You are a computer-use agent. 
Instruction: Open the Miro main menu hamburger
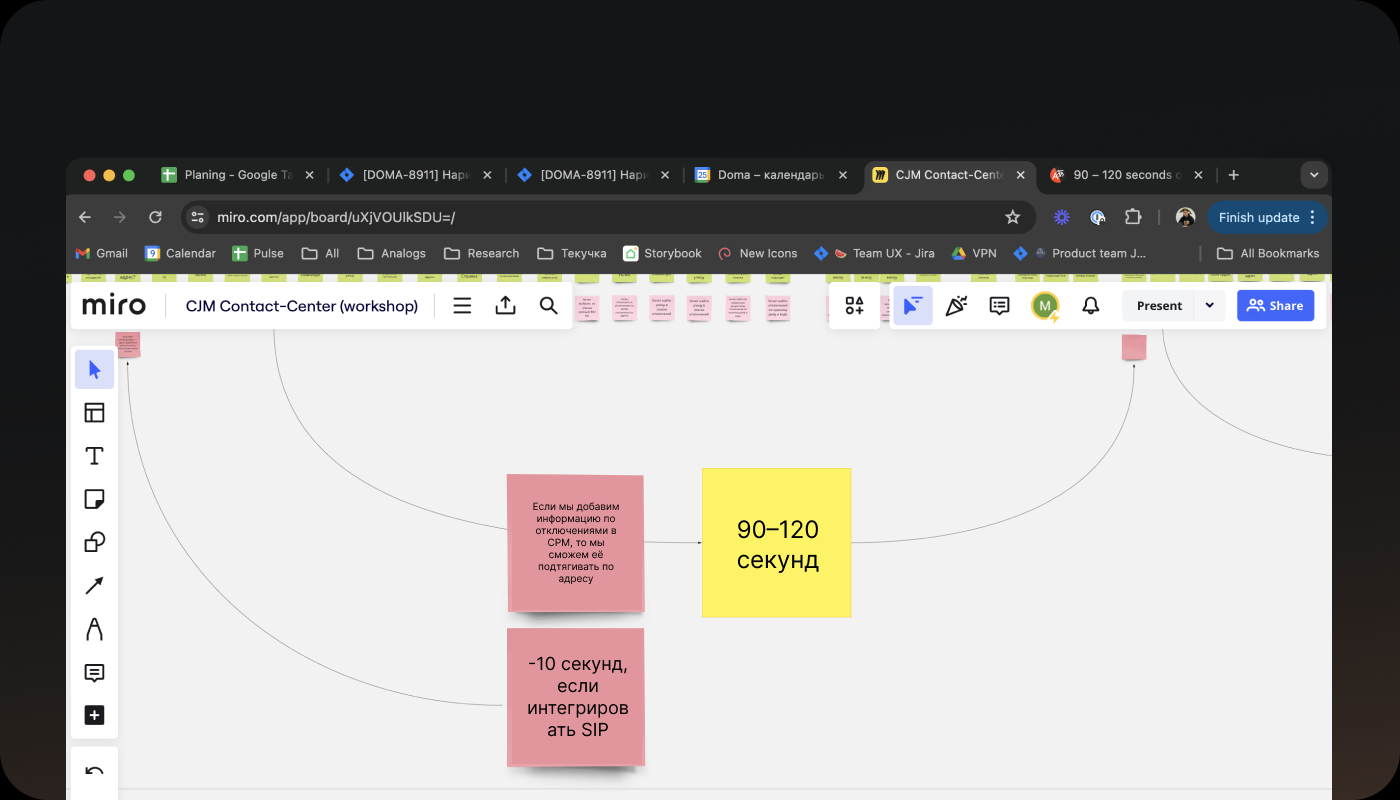point(462,306)
